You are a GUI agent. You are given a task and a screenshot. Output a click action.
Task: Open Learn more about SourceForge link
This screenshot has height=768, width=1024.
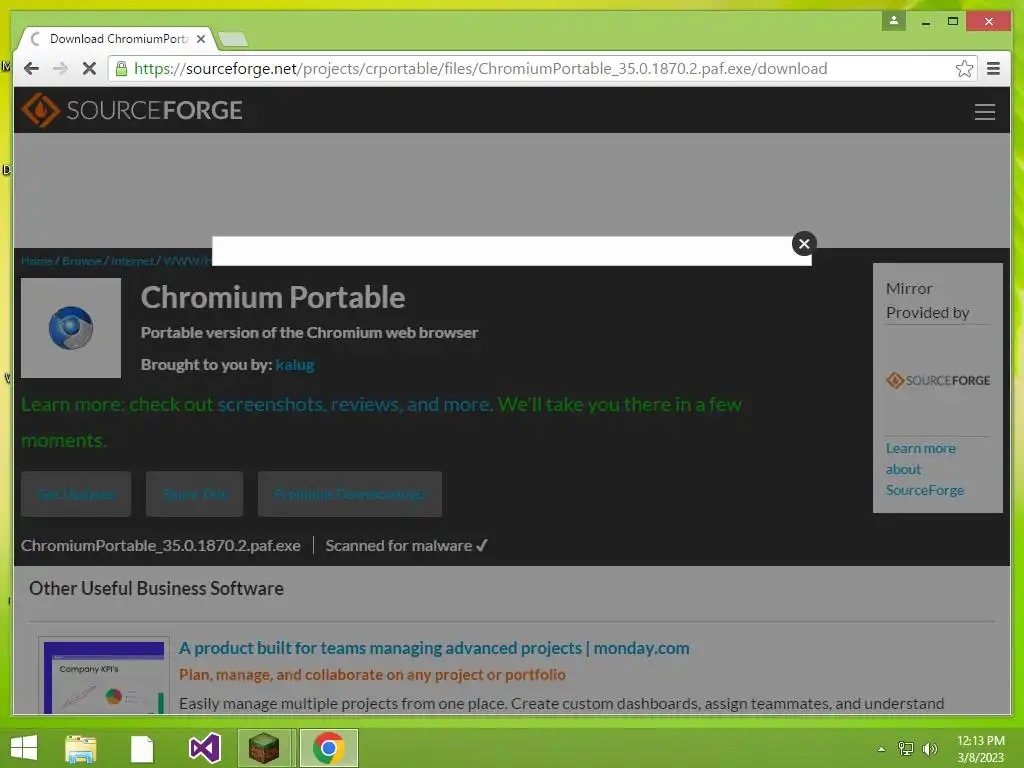click(x=924, y=469)
